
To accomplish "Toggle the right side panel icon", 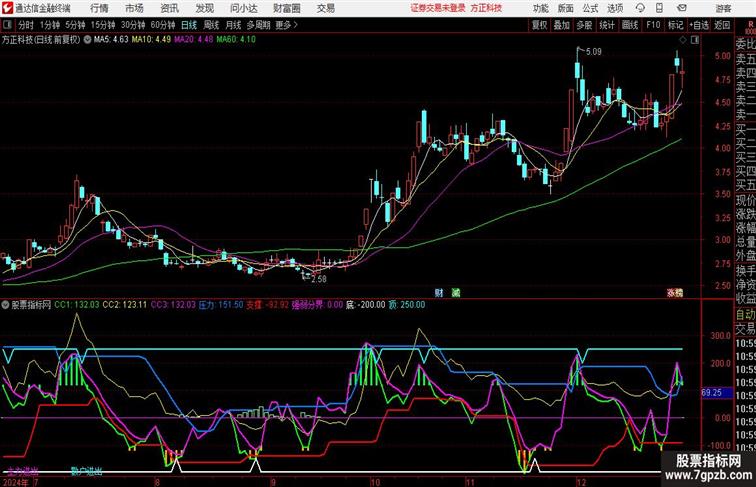I will pyautogui.click(x=695, y=40).
